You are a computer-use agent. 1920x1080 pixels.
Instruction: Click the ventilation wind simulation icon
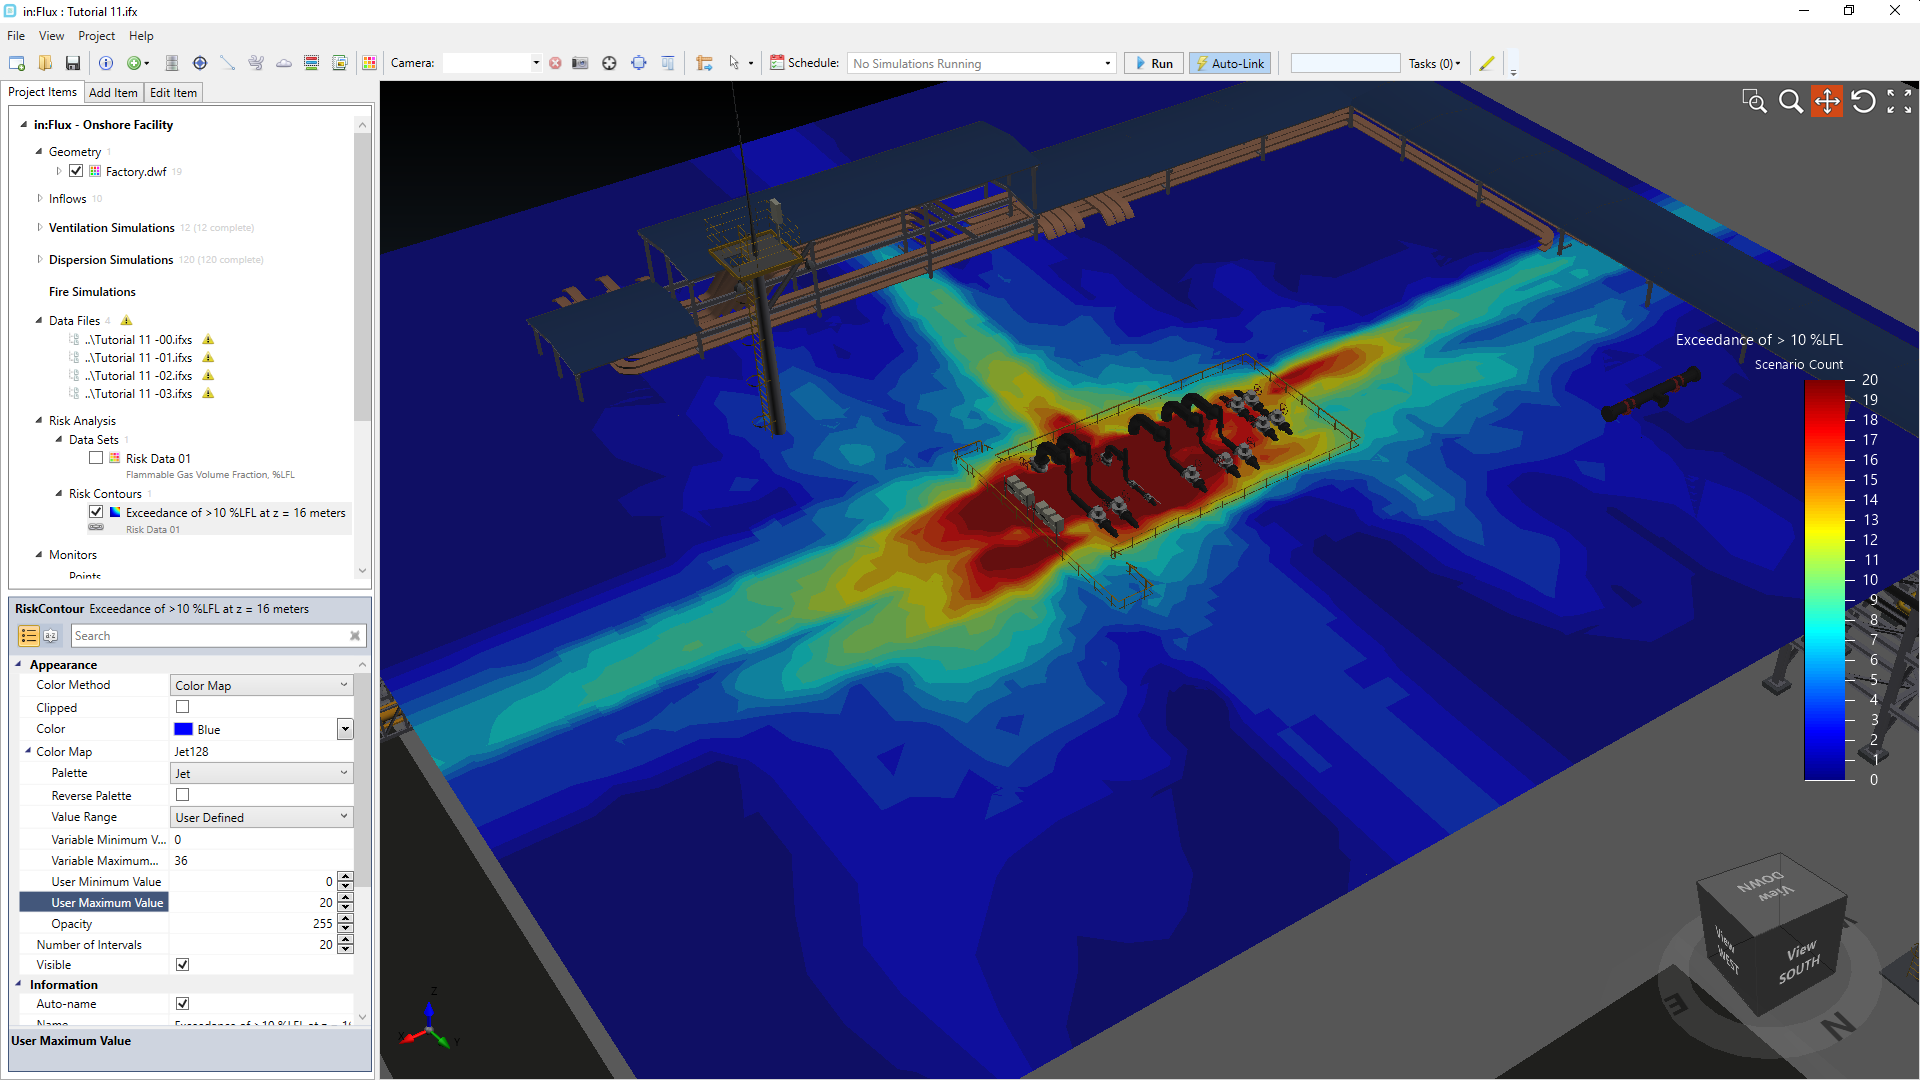[256, 63]
